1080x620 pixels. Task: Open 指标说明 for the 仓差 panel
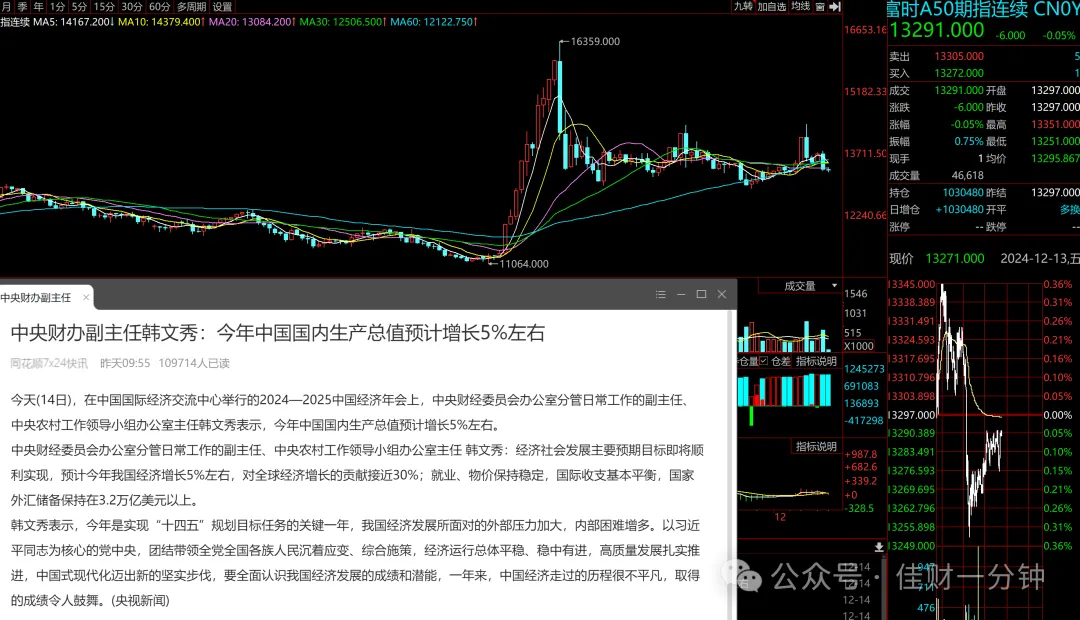click(x=816, y=361)
